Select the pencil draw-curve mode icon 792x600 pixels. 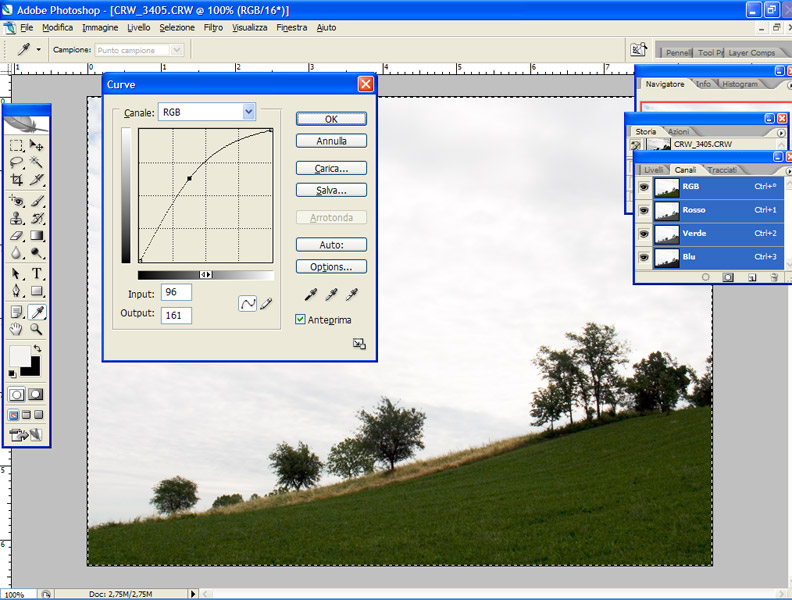coord(266,304)
